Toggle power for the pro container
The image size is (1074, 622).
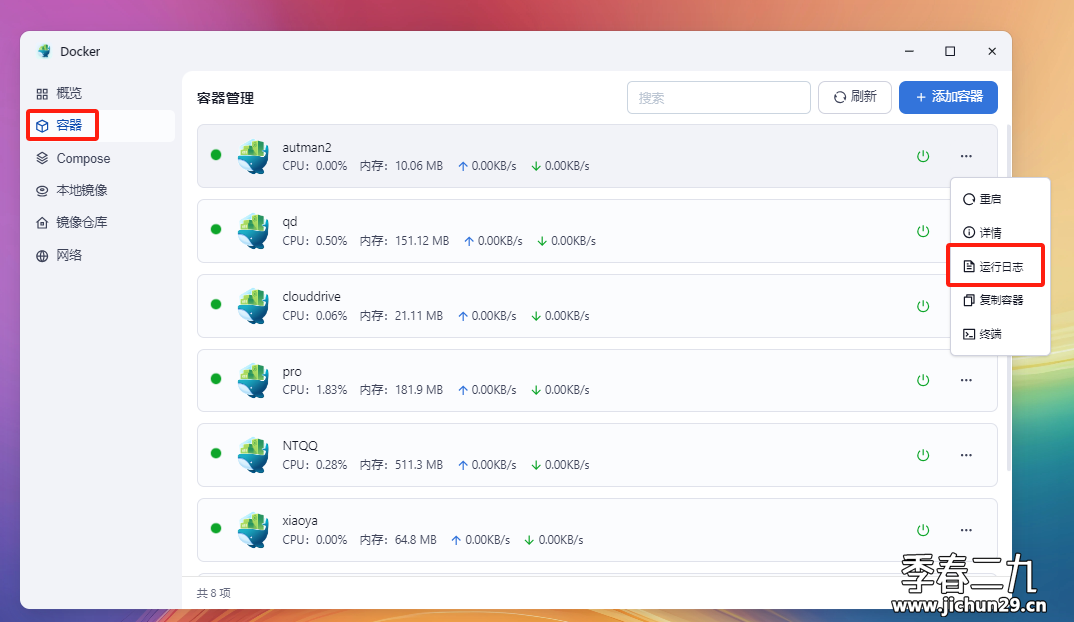point(923,380)
